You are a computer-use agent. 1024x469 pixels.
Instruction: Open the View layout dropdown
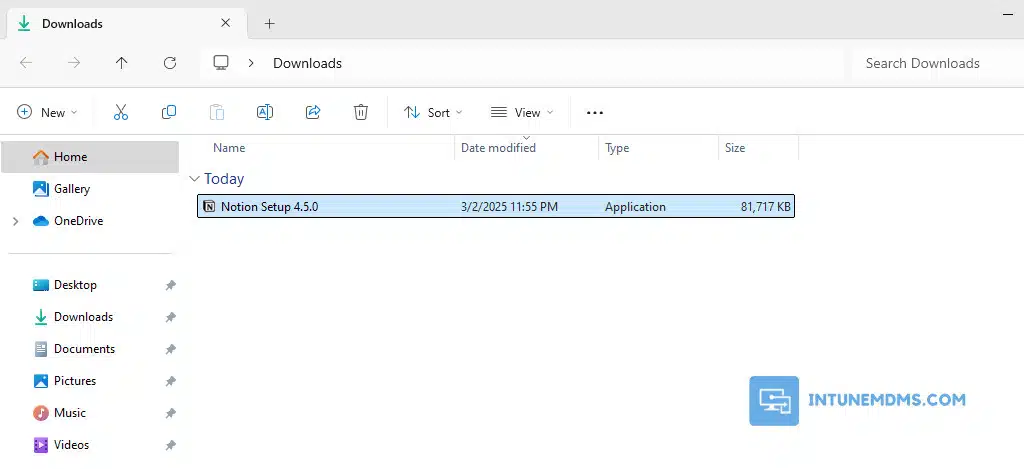[x=522, y=113]
